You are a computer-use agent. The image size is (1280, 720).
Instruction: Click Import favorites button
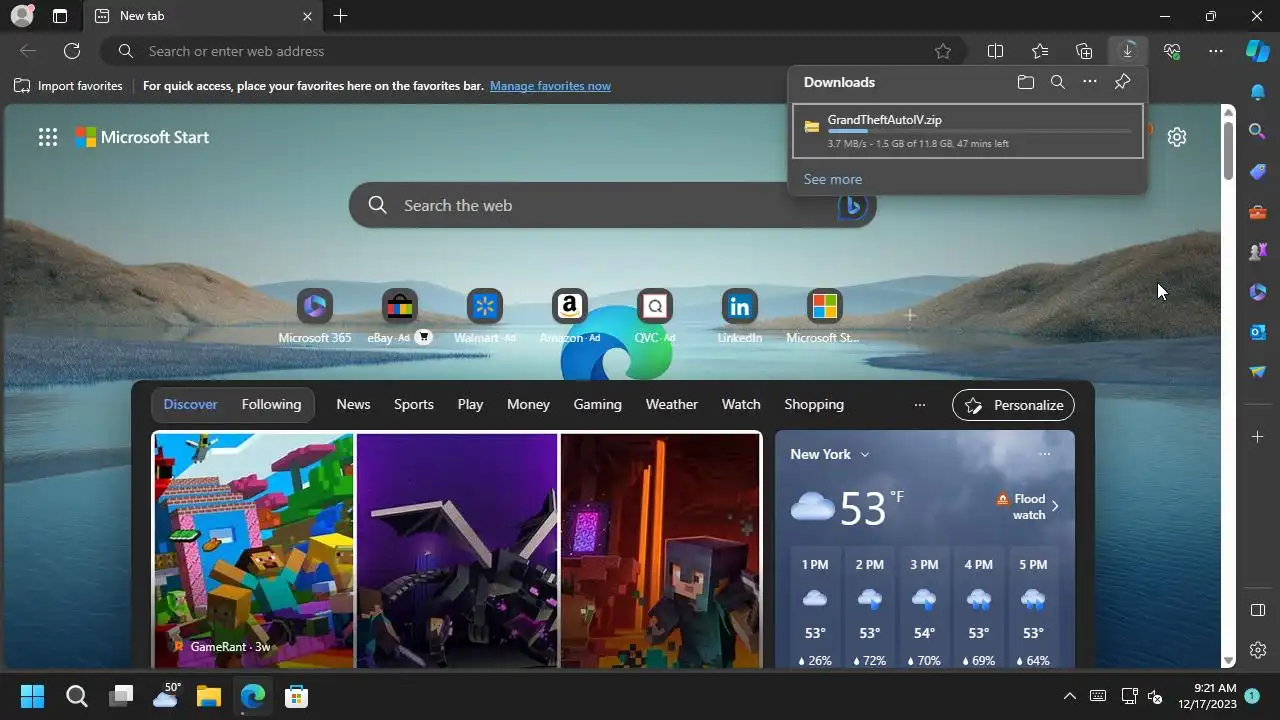68,86
